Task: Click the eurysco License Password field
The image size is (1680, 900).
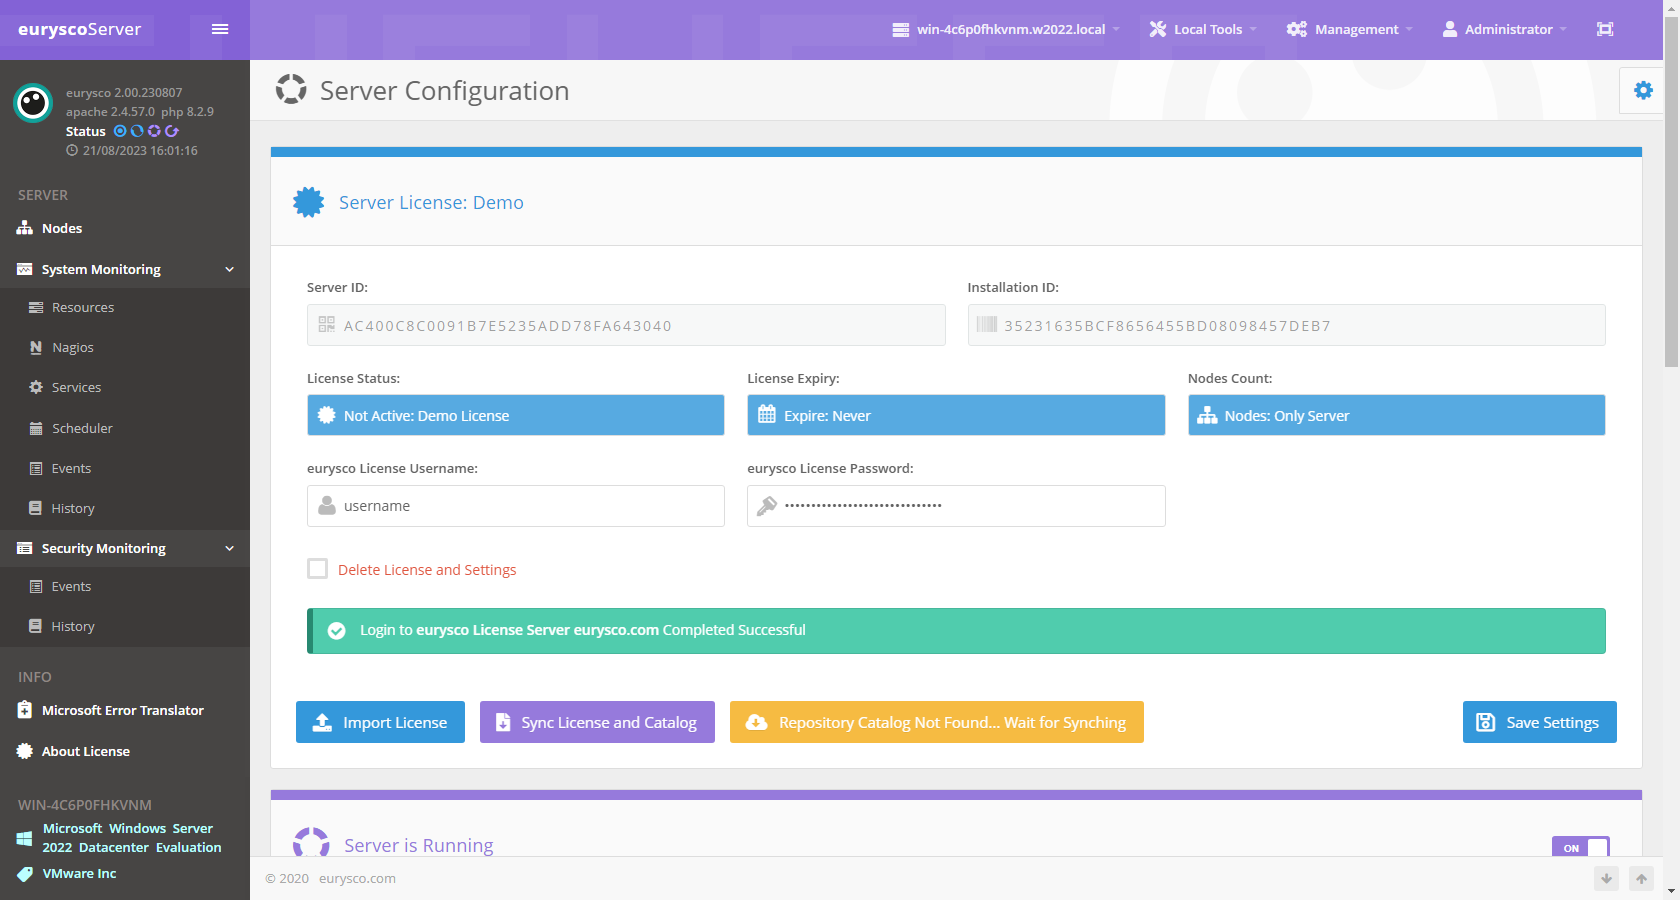Action: pyautogui.click(x=956, y=506)
